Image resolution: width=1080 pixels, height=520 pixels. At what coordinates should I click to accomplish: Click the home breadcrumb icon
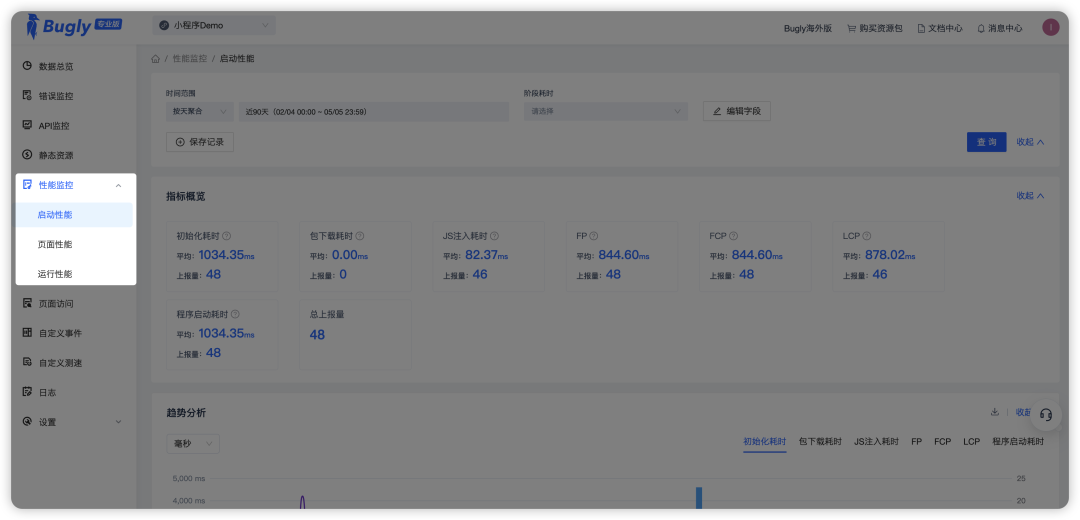(x=156, y=59)
